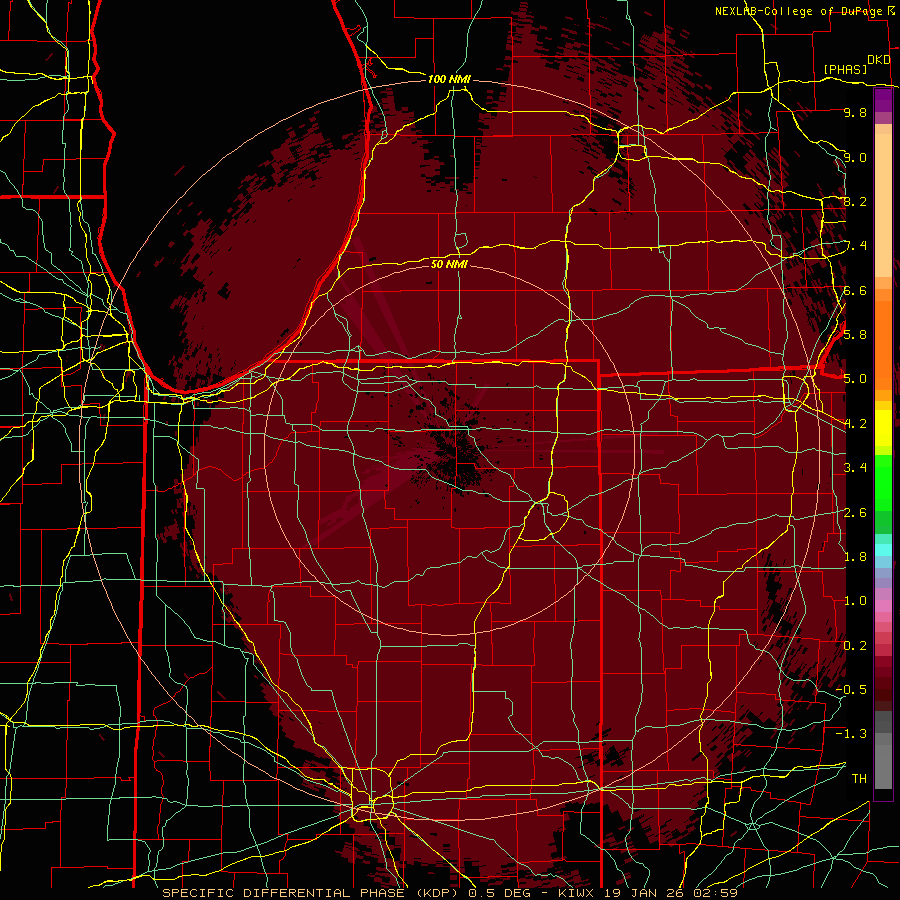The width and height of the screenshot is (900, 900).
Task: Click the 19 JAN 26 date text
Action: pos(645,893)
